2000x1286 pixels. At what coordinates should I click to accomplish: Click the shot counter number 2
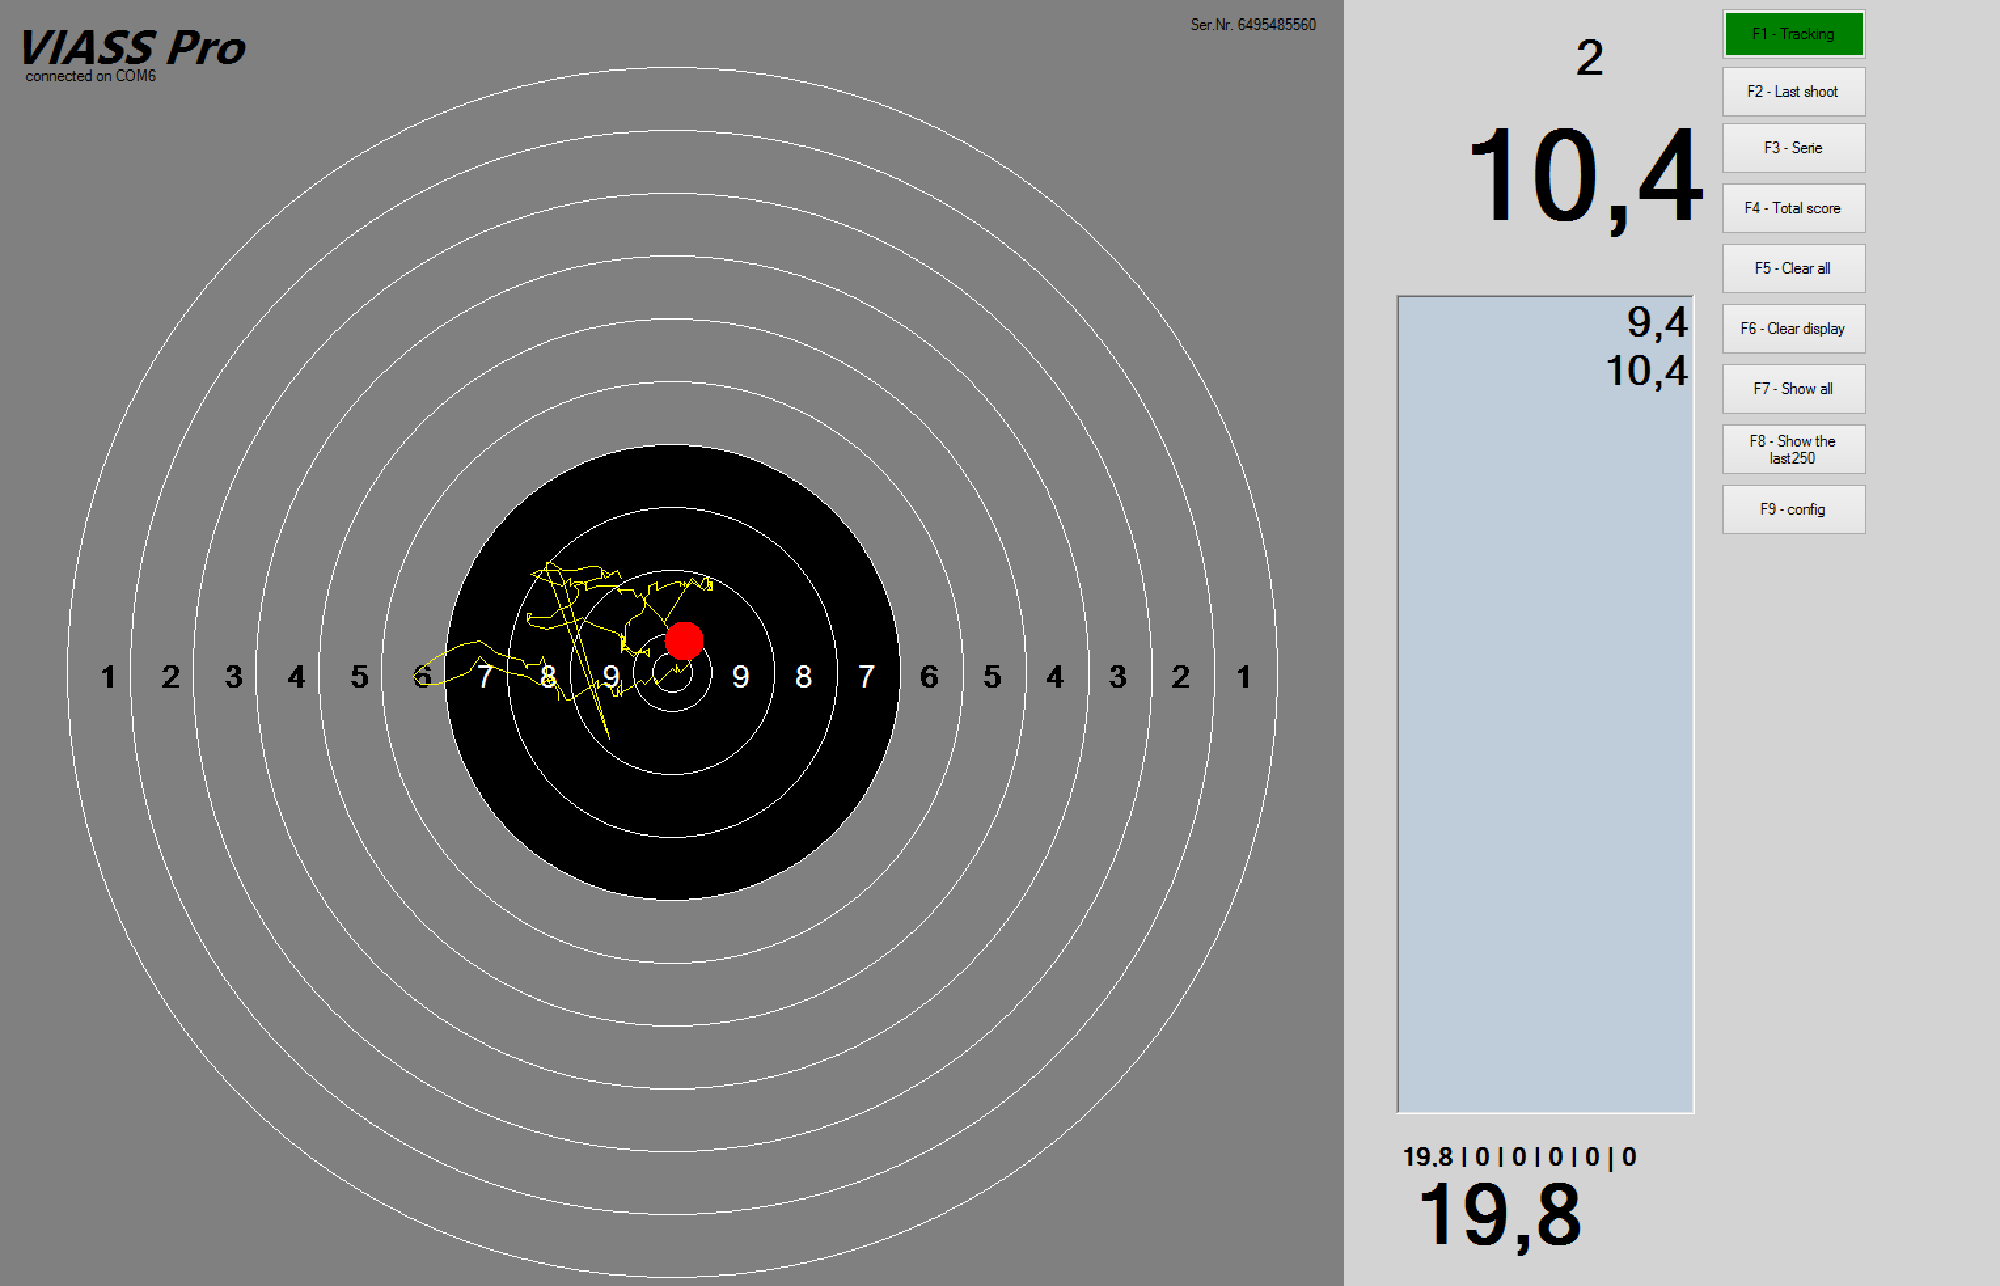pos(1589,58)
